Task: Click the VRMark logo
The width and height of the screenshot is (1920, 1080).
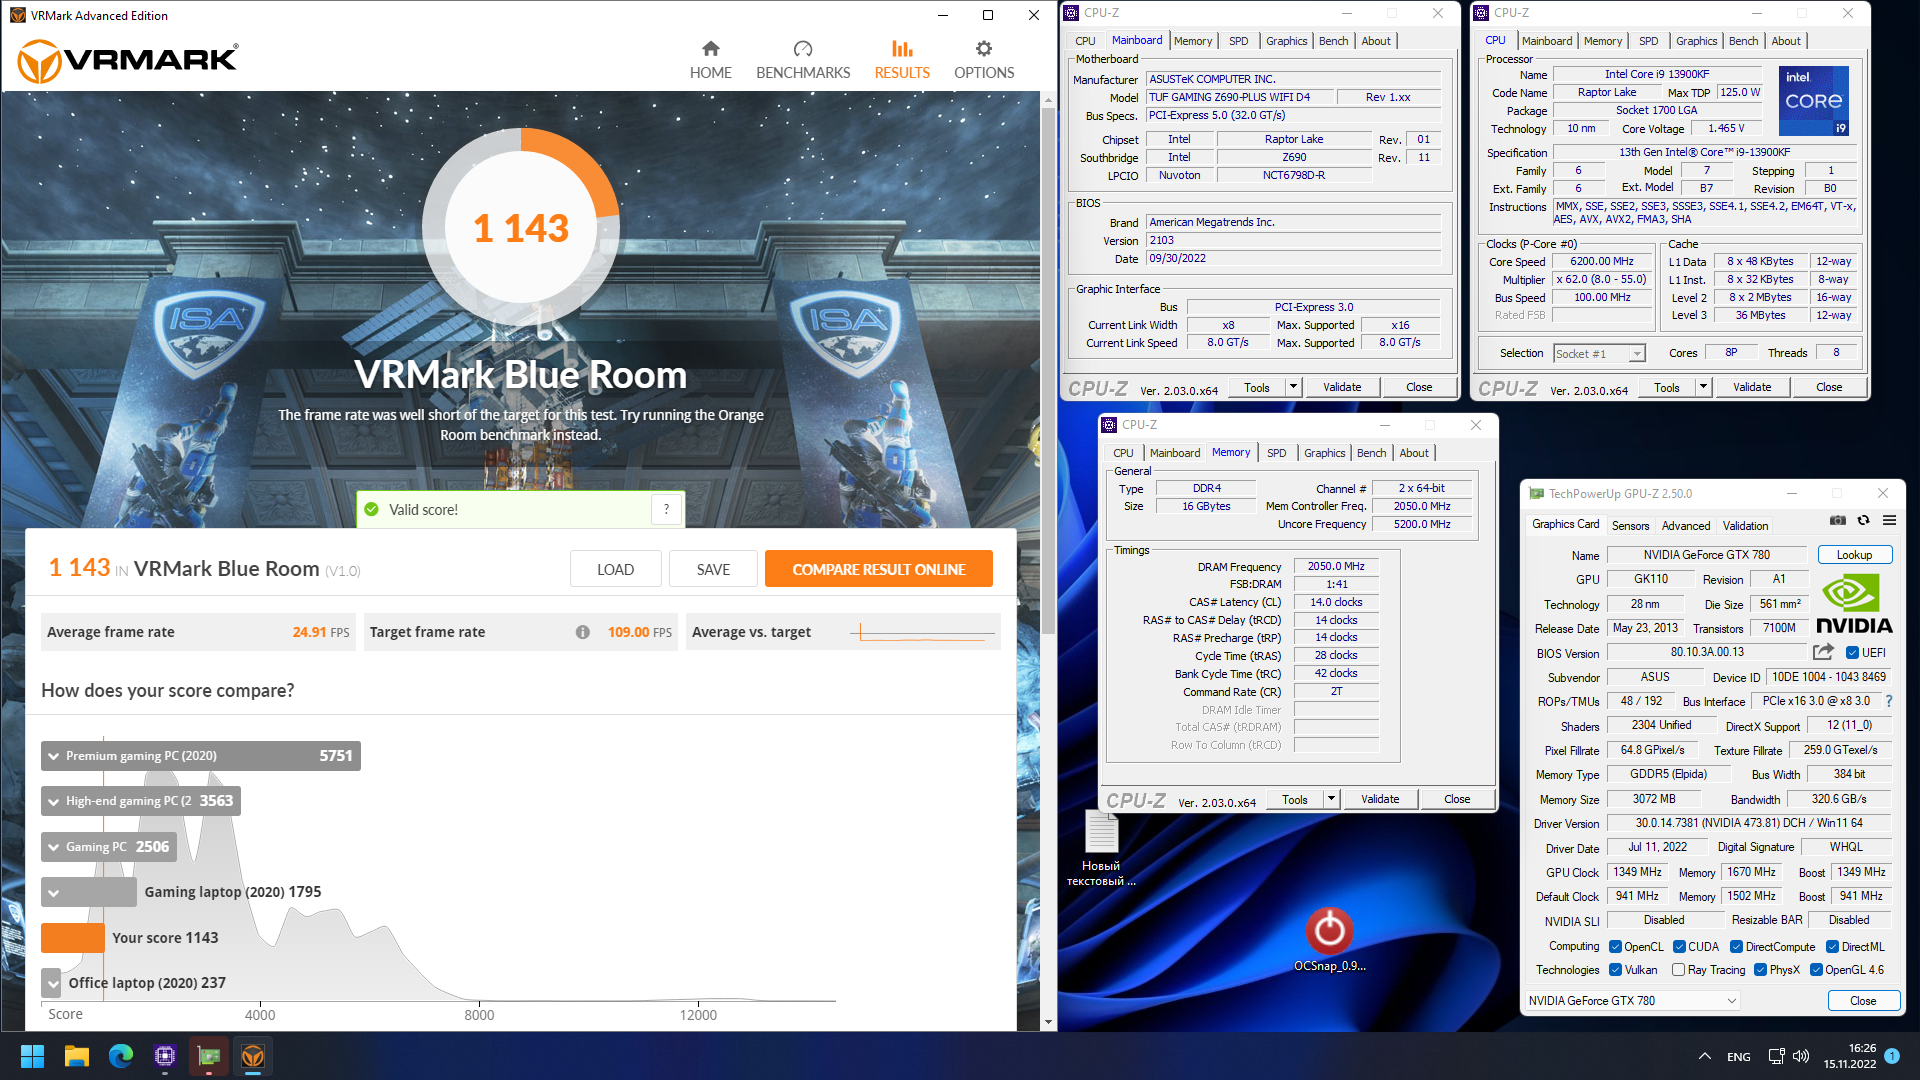Action: pyautogui.click(x=127, y=61)
